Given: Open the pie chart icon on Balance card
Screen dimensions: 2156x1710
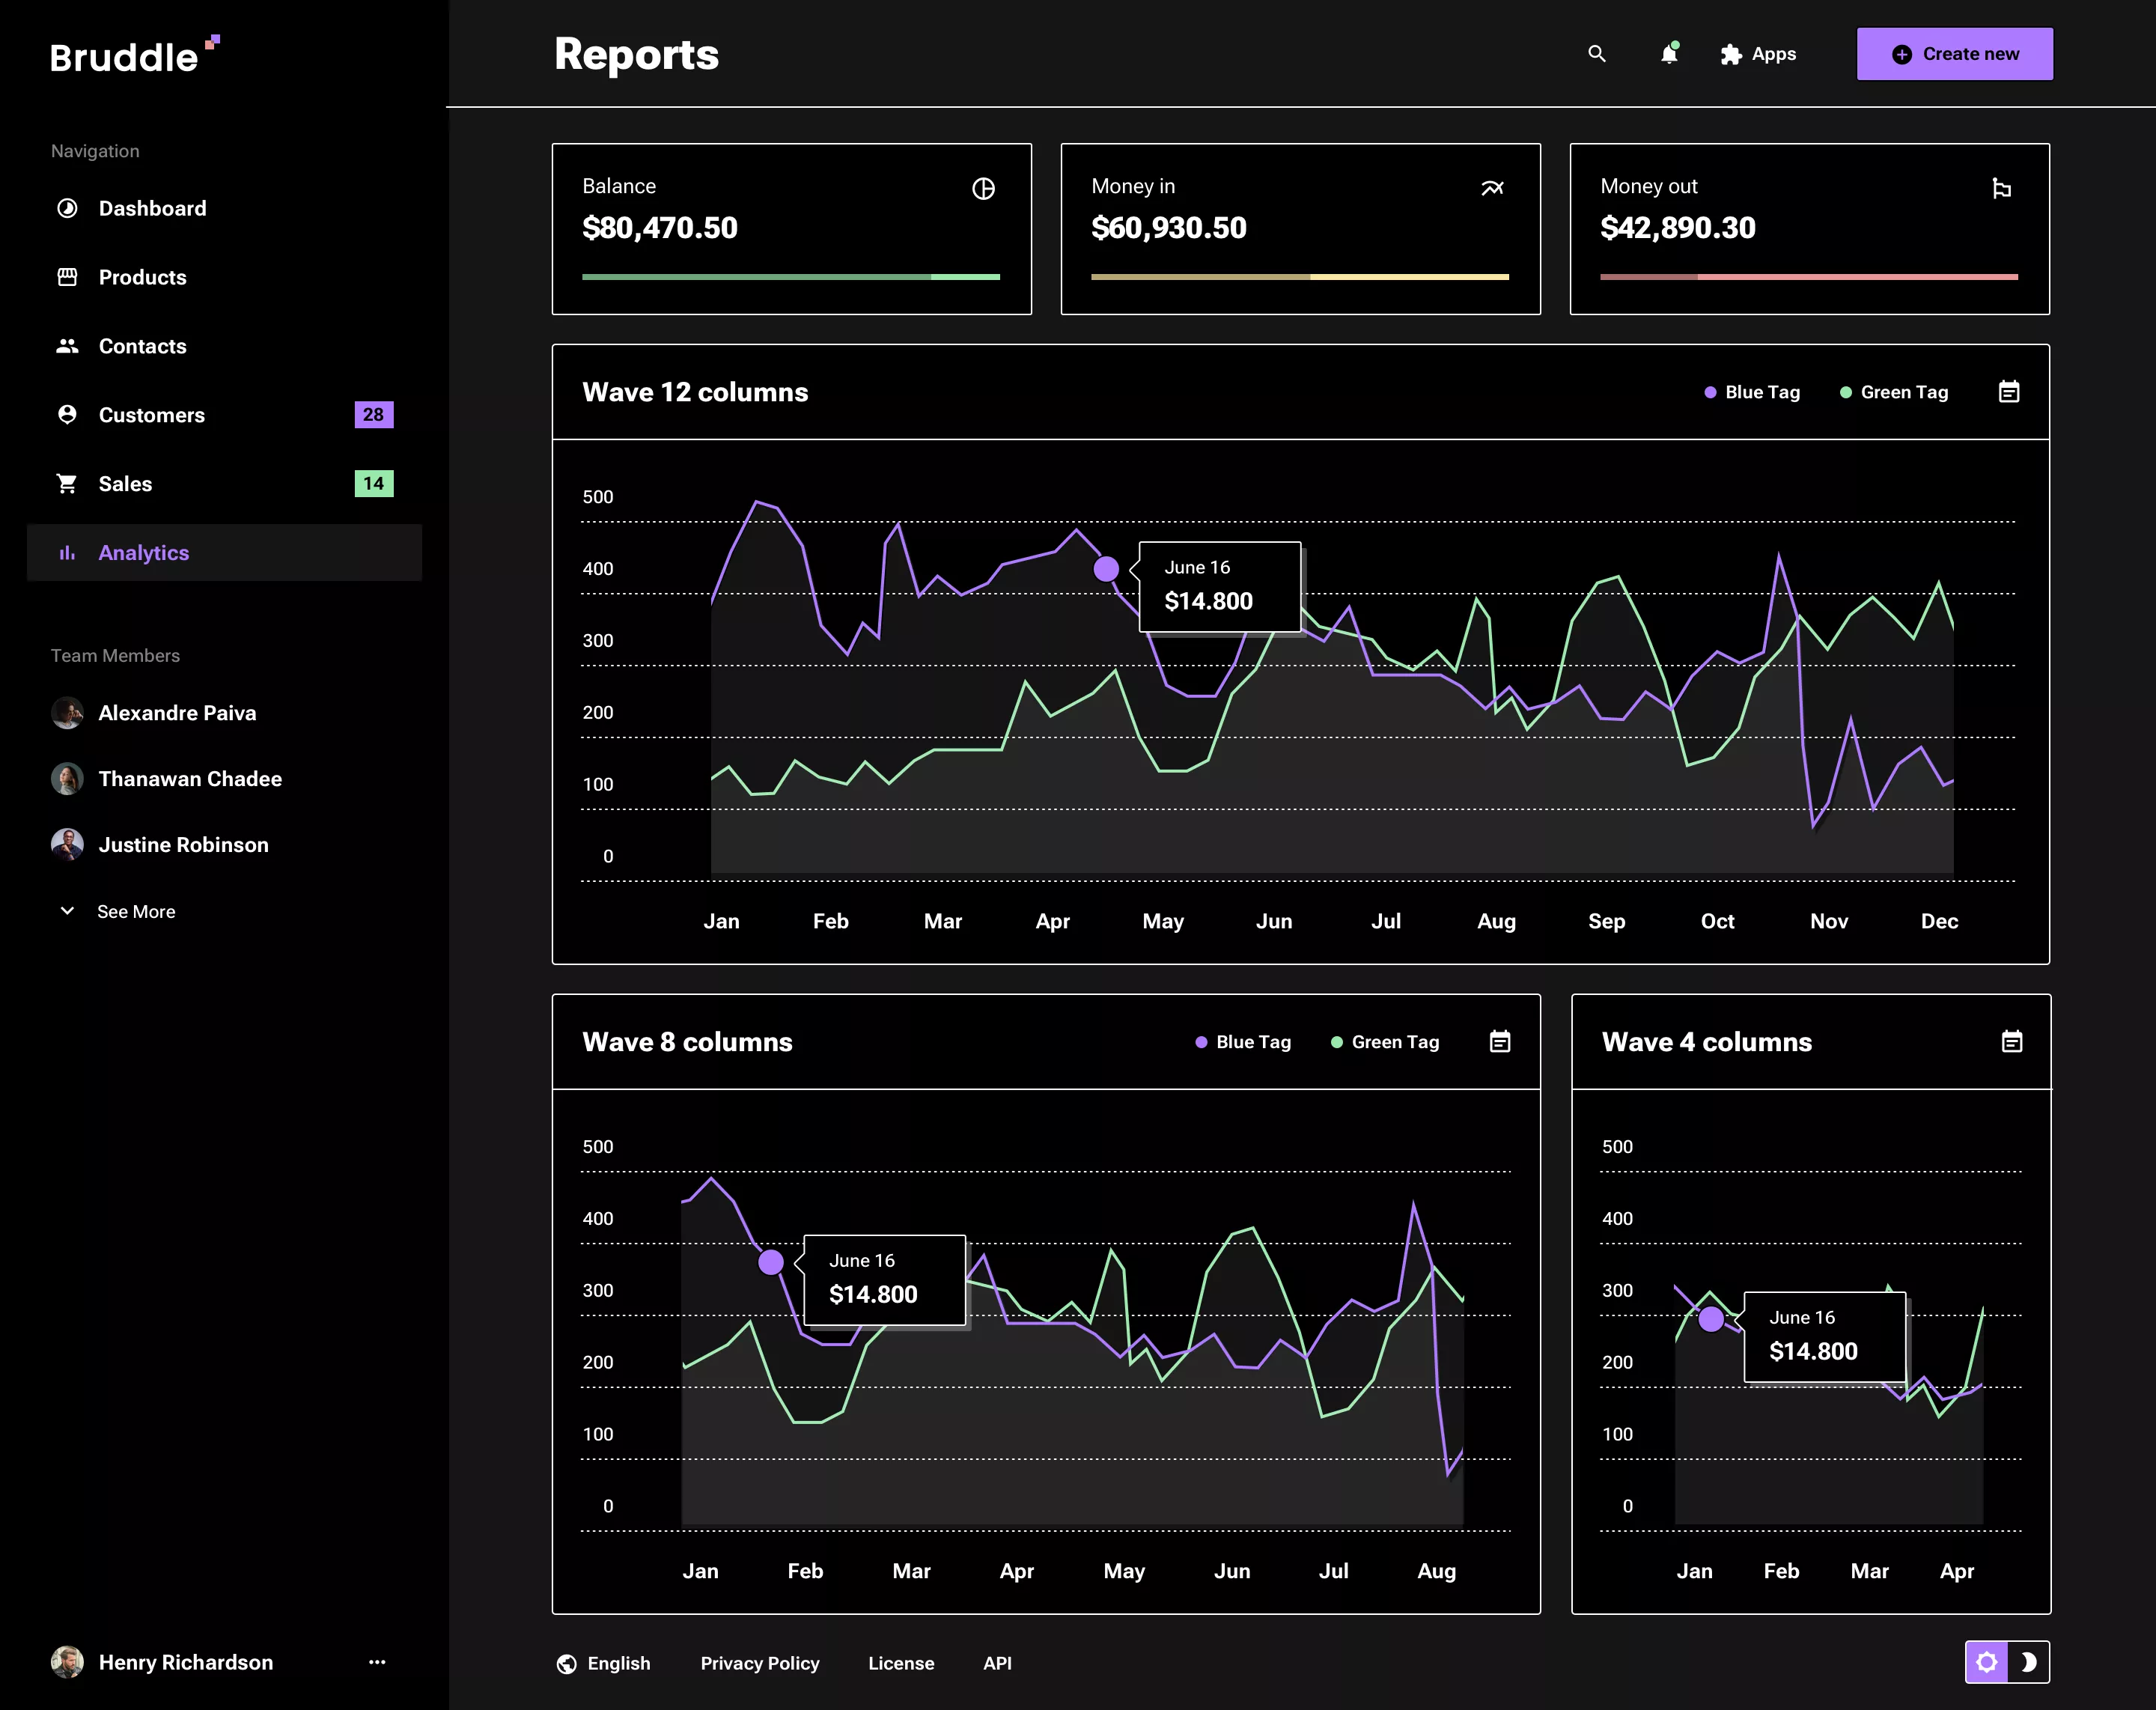Looking at the screenshot, I should (x=984, y=188).
